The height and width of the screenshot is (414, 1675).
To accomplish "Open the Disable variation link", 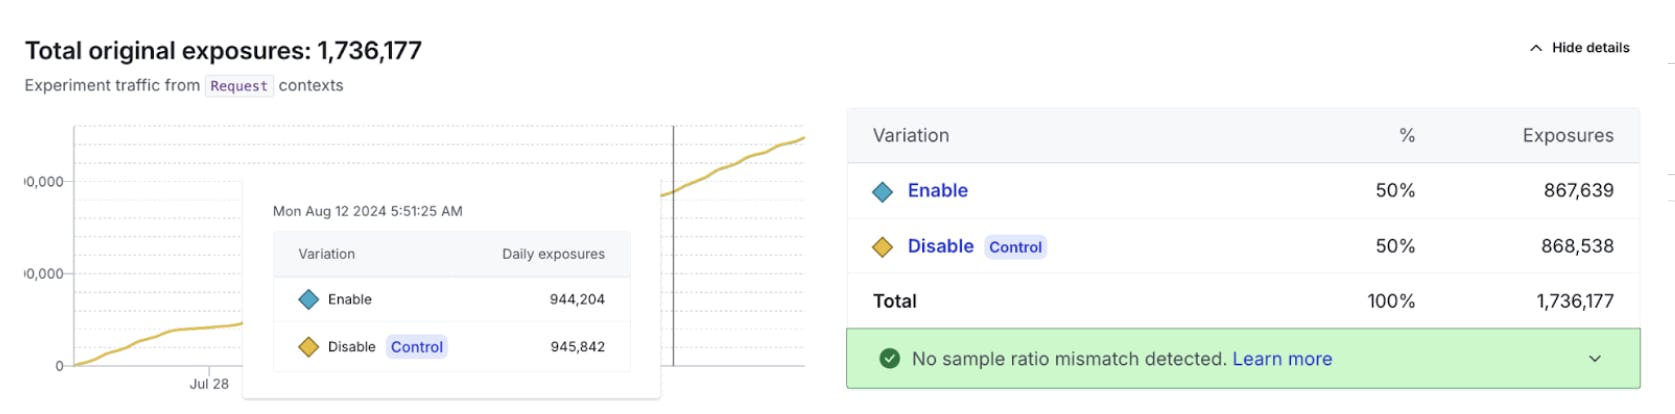I will pos(940,246).
